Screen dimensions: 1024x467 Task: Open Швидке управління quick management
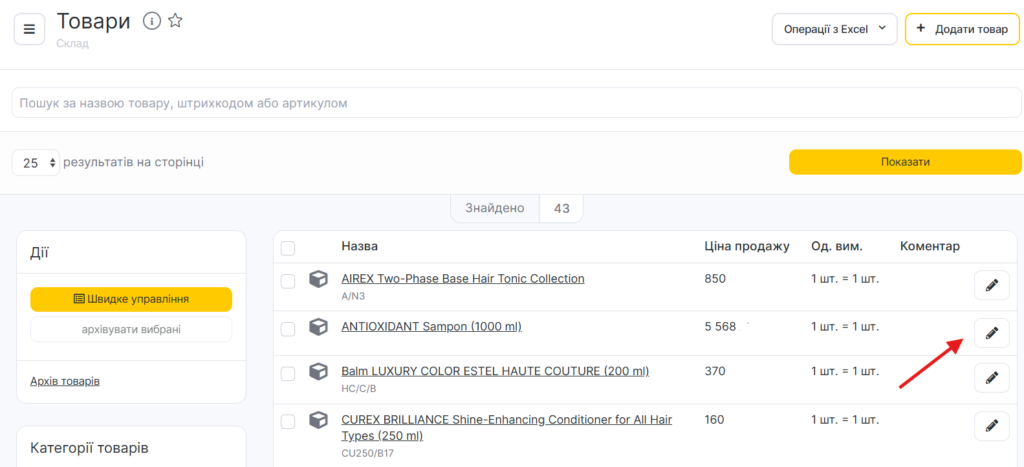[131, 299]
